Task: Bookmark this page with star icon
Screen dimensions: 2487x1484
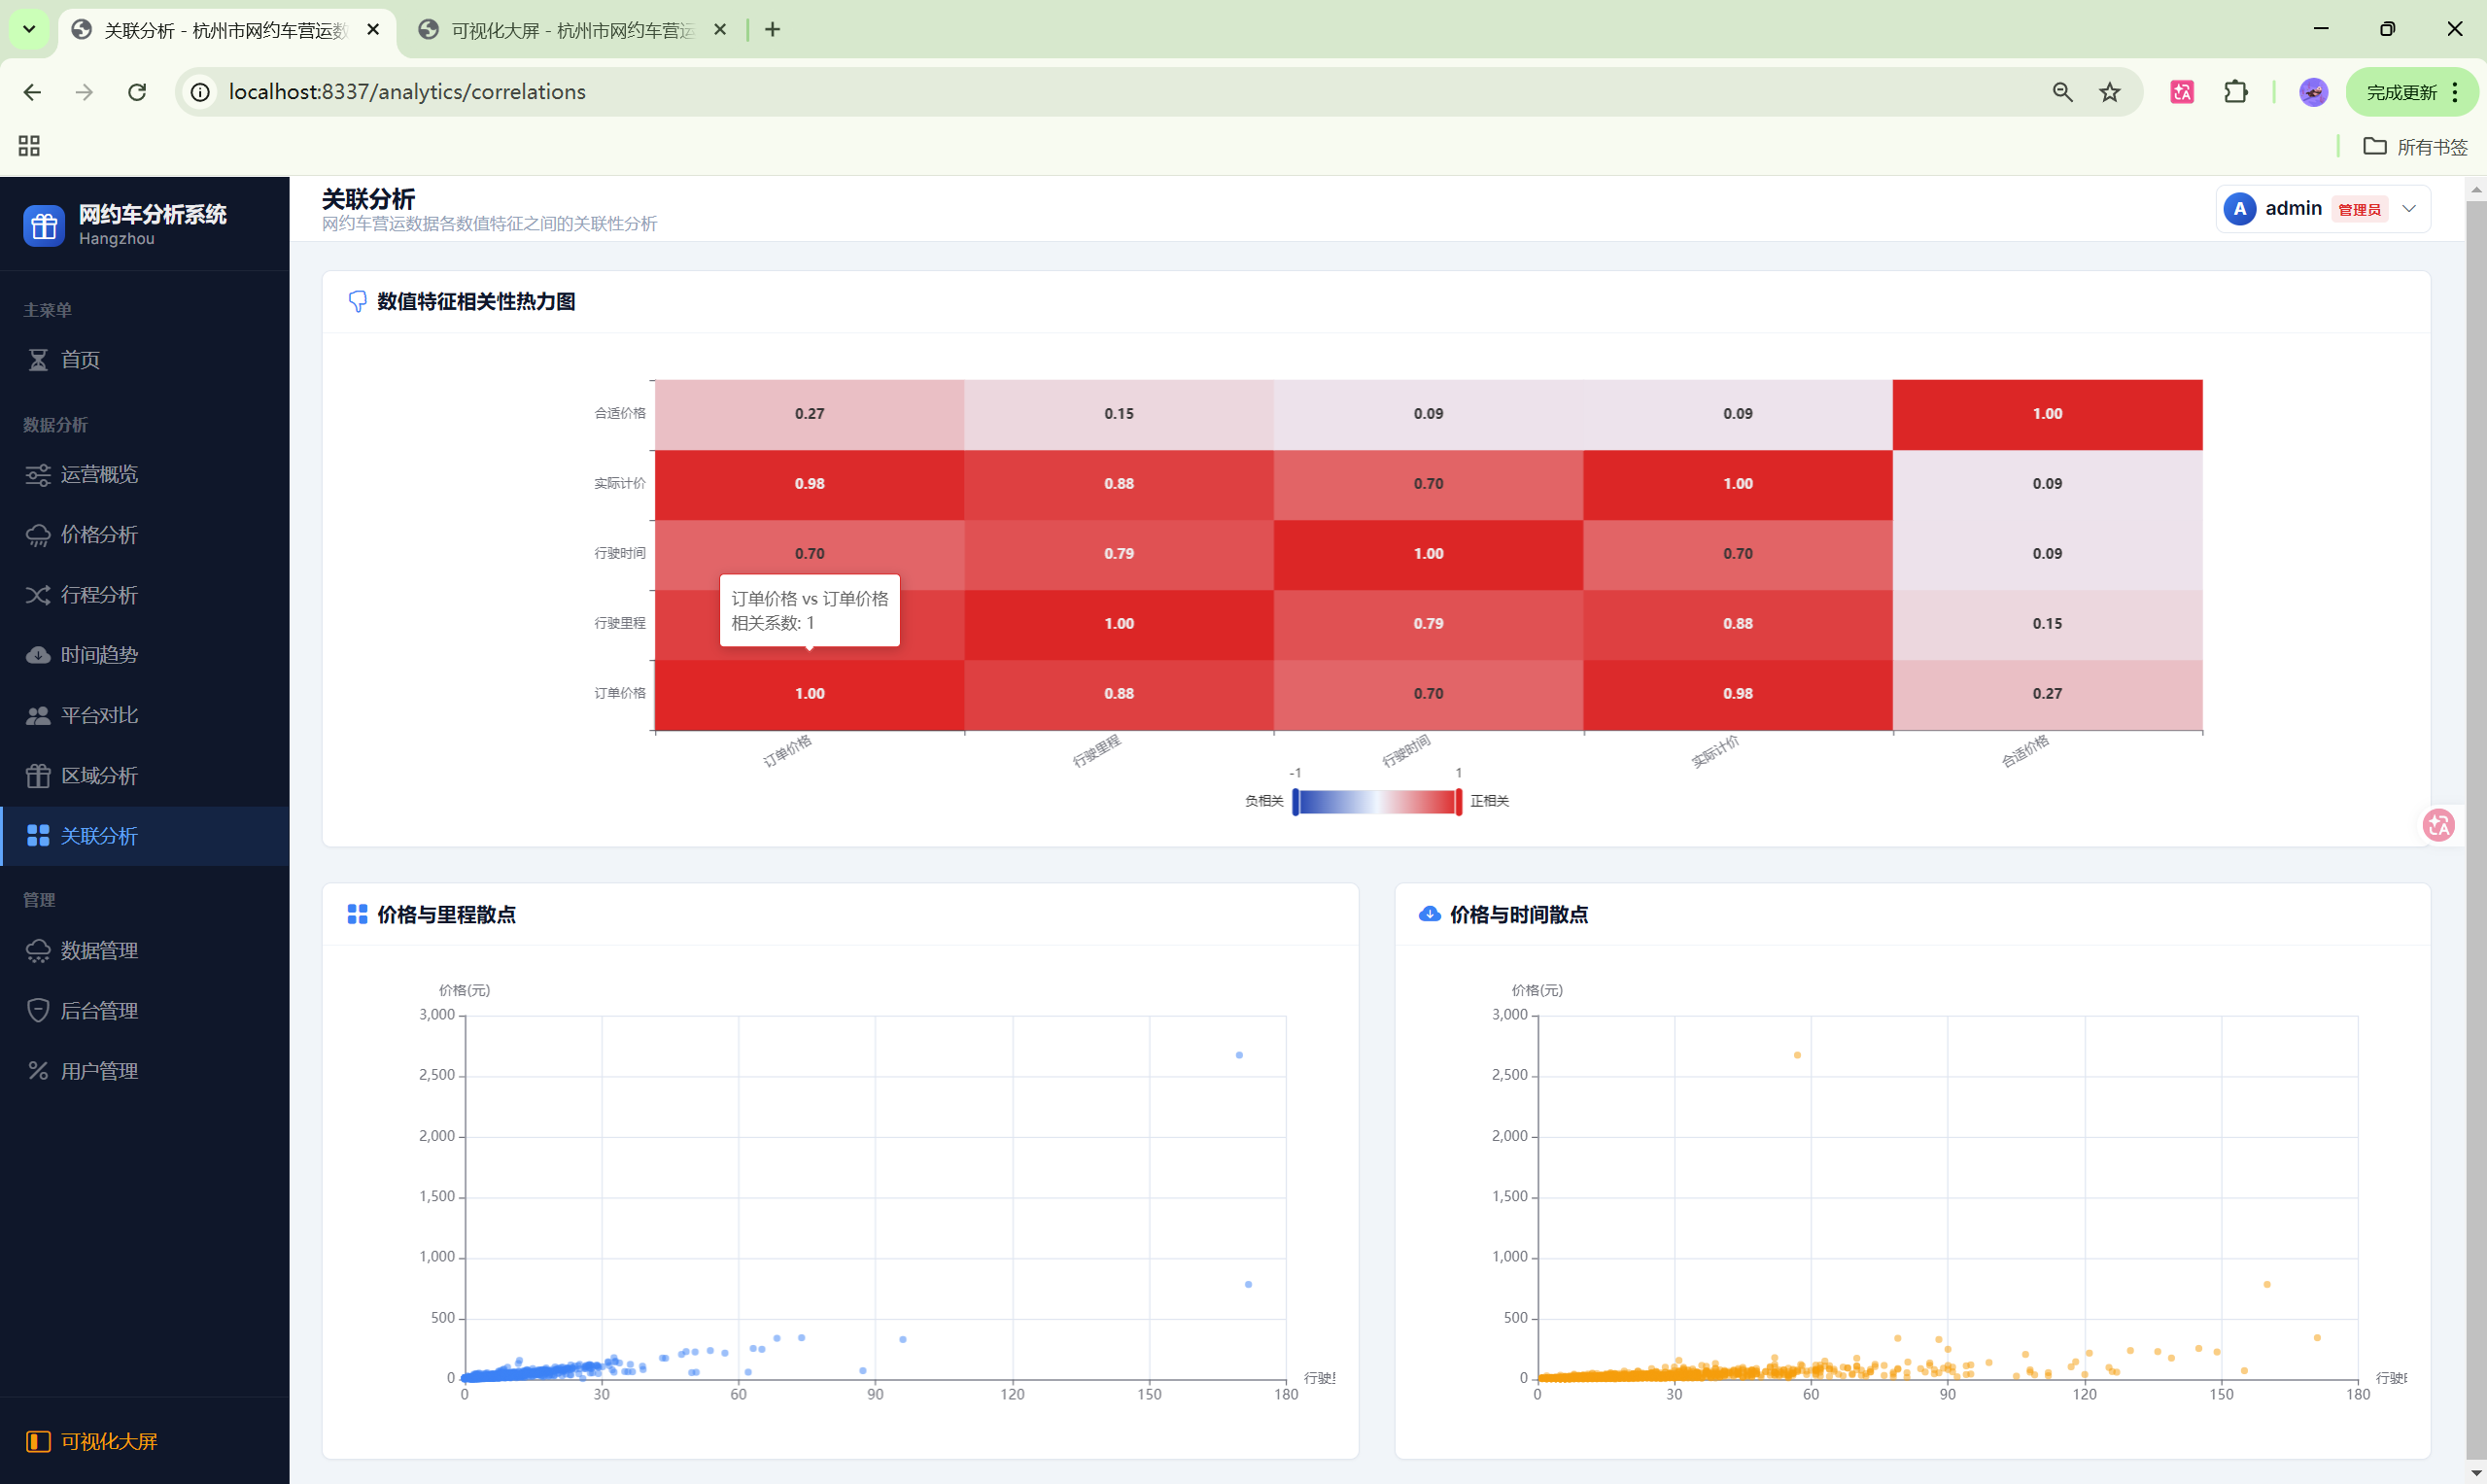Action: point(2110,92)
